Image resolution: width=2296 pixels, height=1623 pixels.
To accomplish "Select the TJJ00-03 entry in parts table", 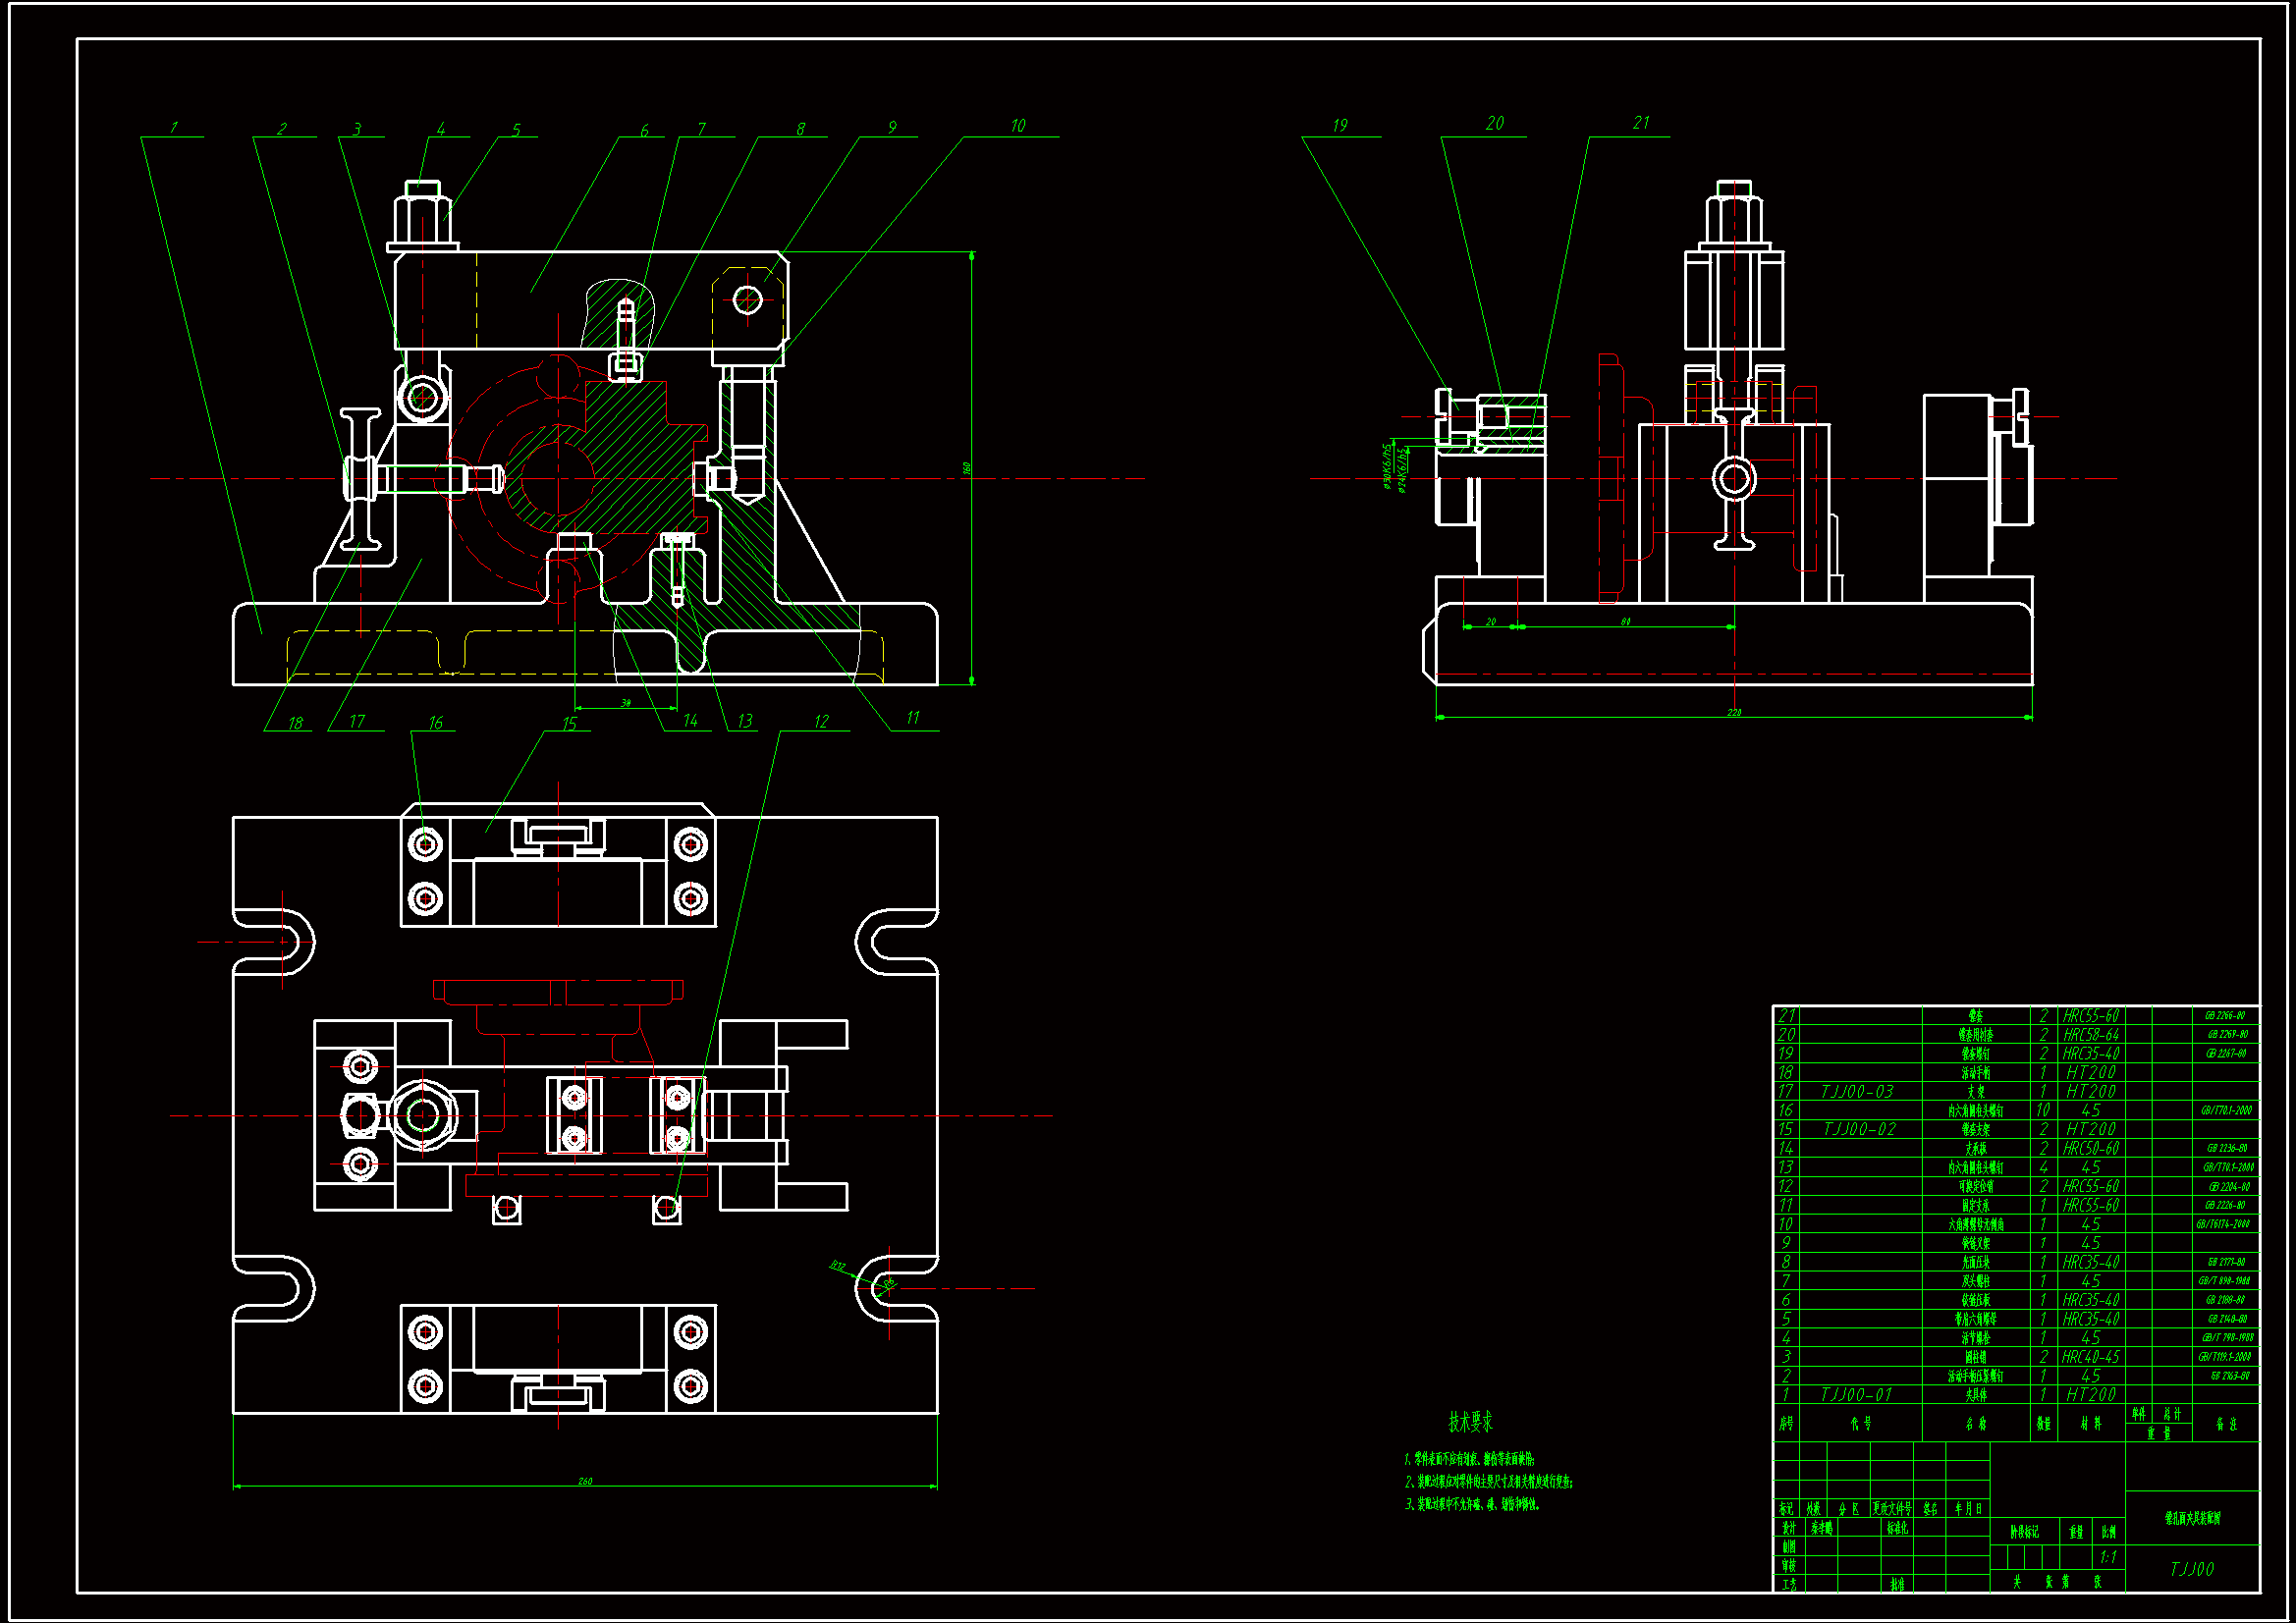I will tap(1857, 1092).
